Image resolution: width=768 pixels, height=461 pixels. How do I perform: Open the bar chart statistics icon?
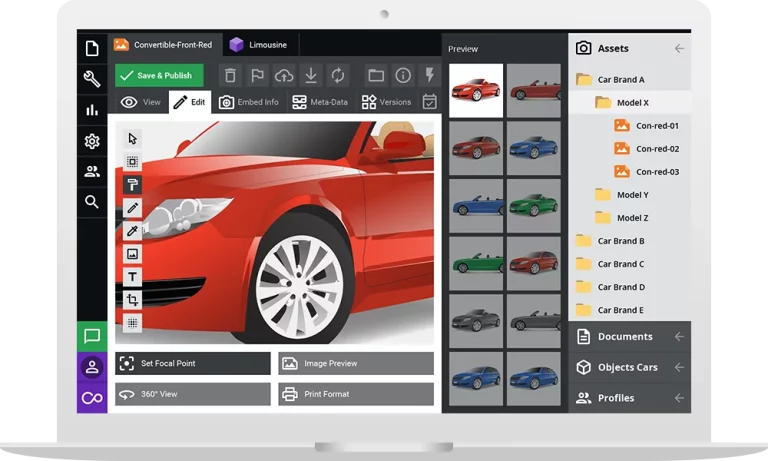tap(92, 110)
